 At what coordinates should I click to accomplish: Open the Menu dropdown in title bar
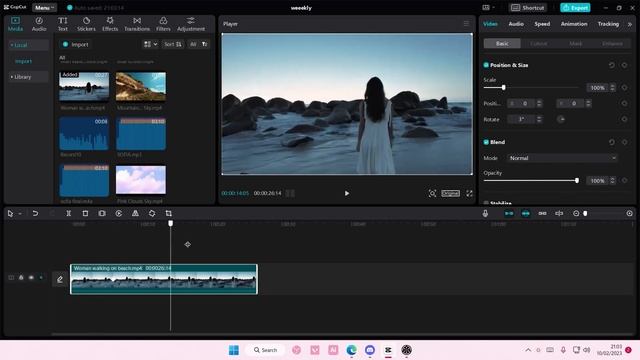[x=44, y=7]
